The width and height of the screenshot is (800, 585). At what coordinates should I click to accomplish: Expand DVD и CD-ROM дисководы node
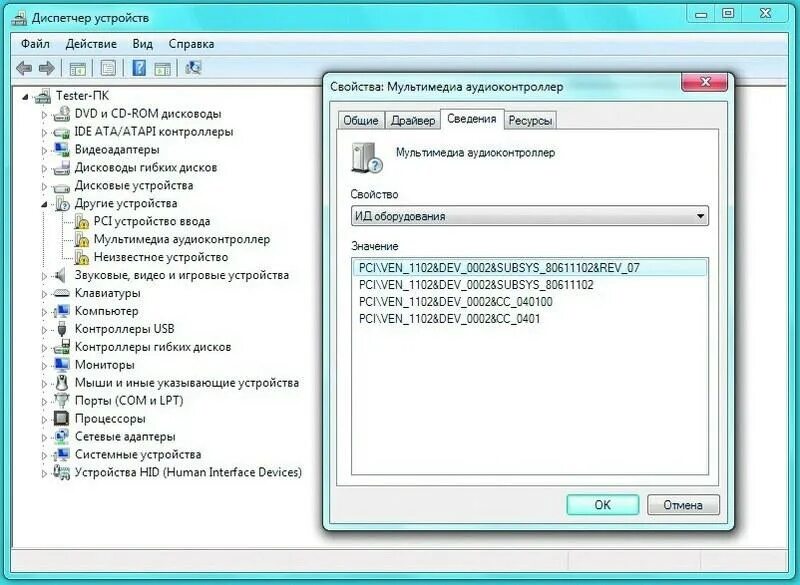[44, 115]
